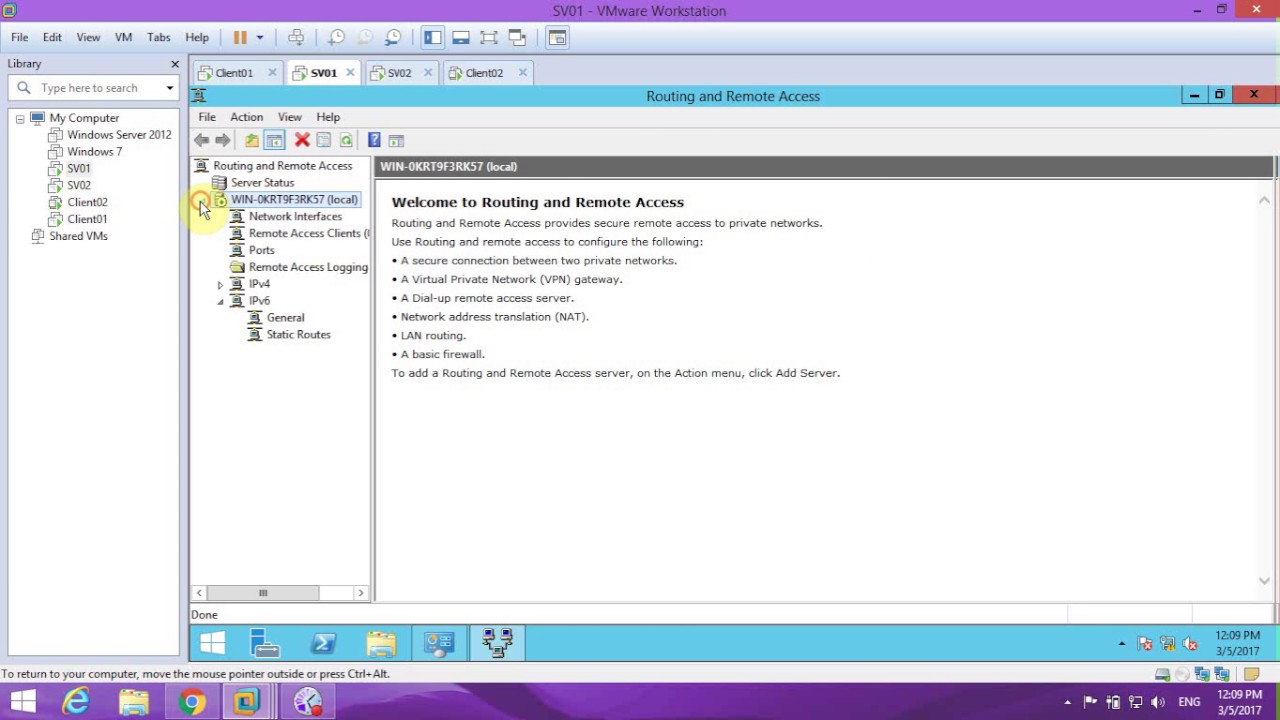Select Shared VMs in the Library
The image size is (1280, 720).
pos(78,236)
